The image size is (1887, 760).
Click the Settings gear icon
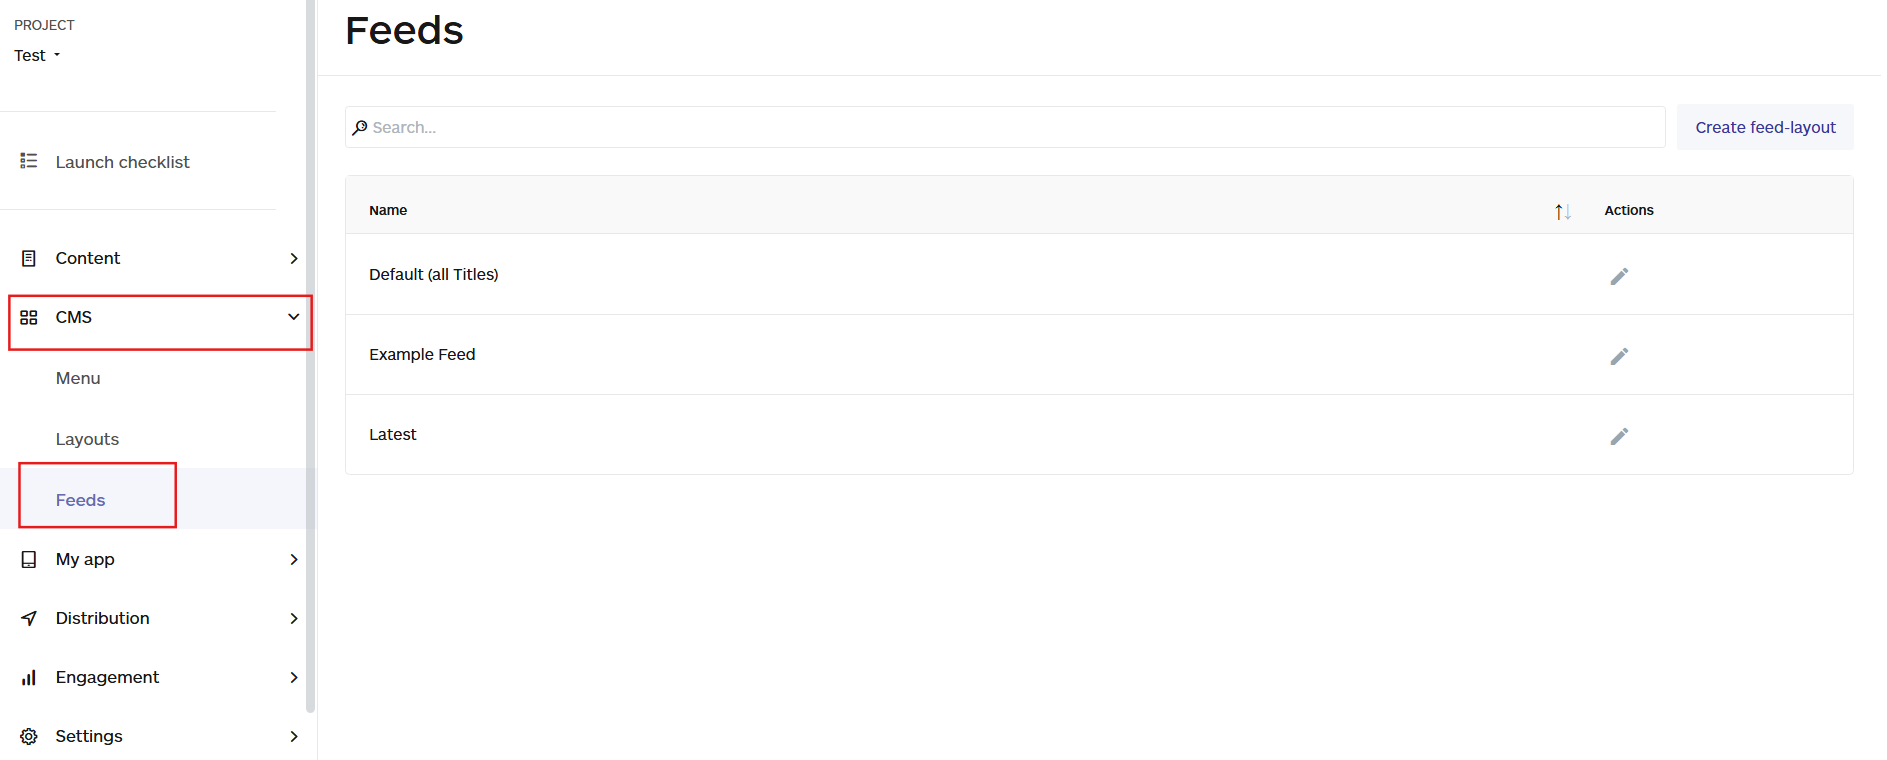pos(29,736)
